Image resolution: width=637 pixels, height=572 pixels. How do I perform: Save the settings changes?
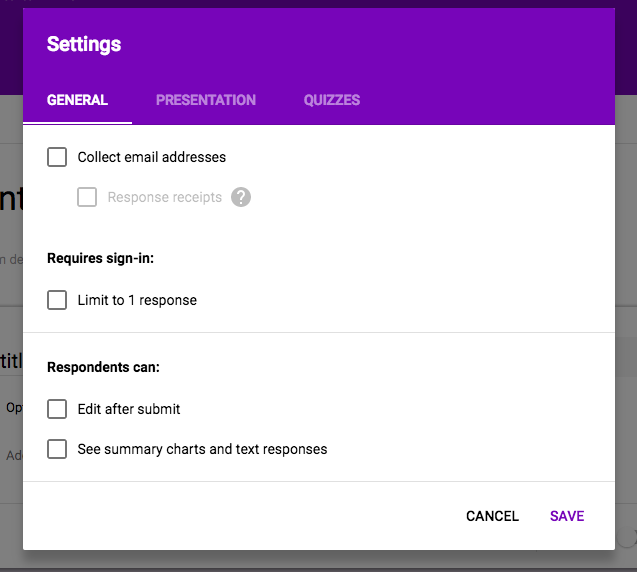pos(567,516)
